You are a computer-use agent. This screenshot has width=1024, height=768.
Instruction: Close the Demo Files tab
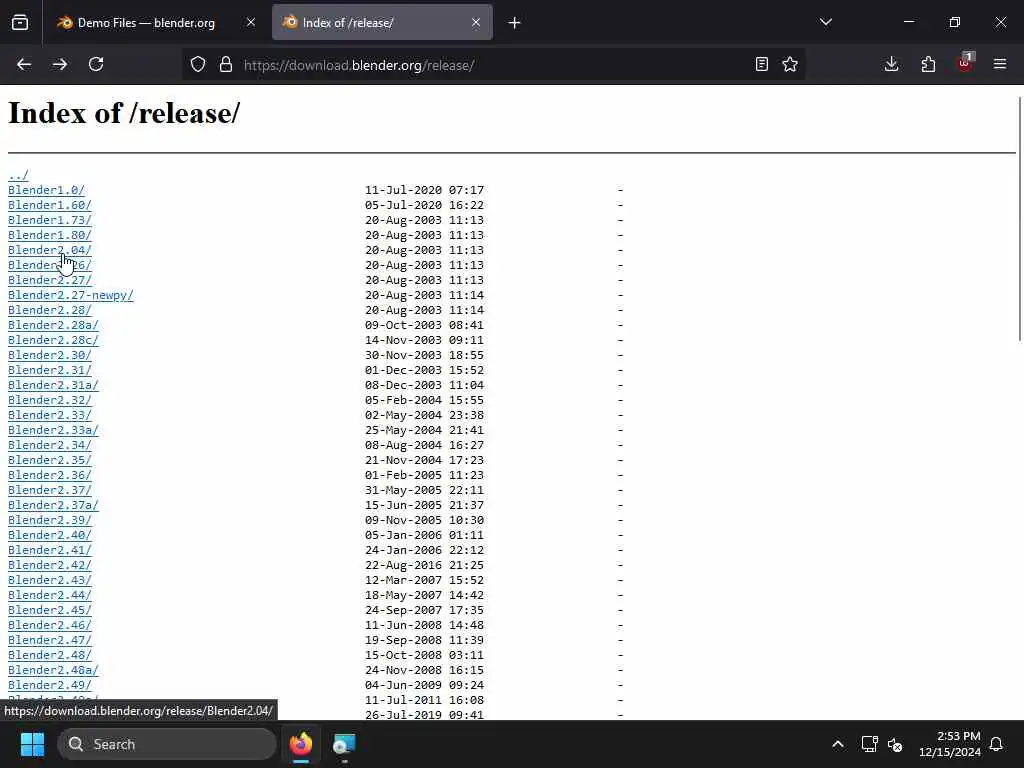[251, 23]
